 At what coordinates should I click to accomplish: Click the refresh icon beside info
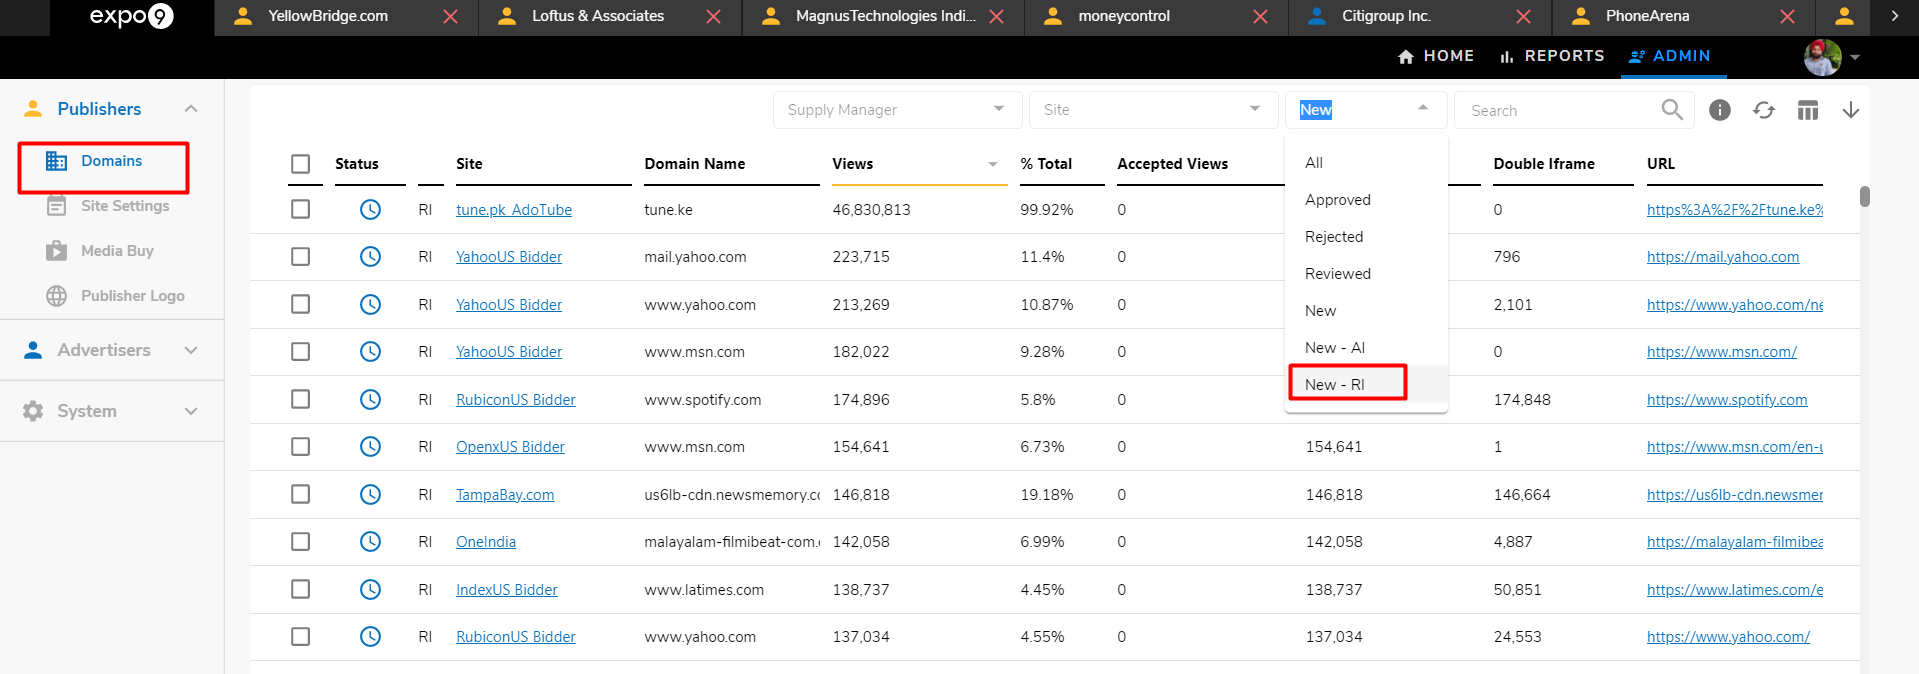coord(1764,110)
